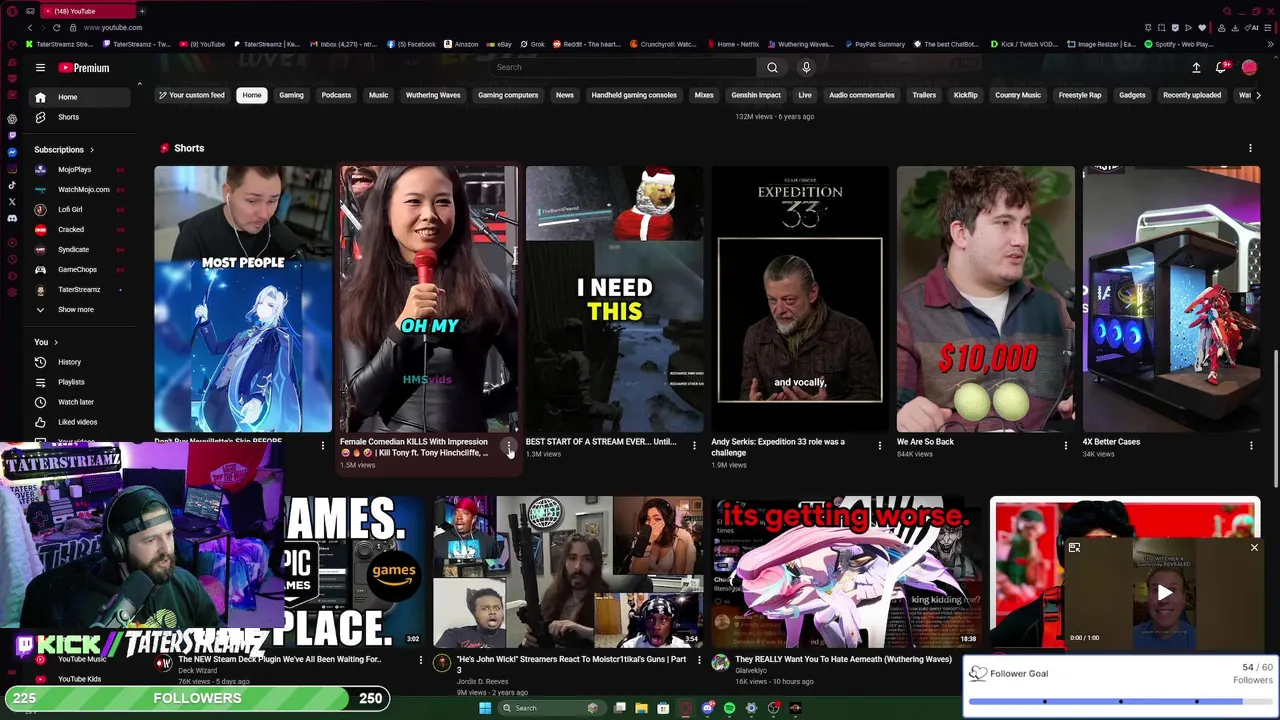Screen dimensions: 1280x720
Task: Select the Gaming category chip
Action: click(291, 95)
